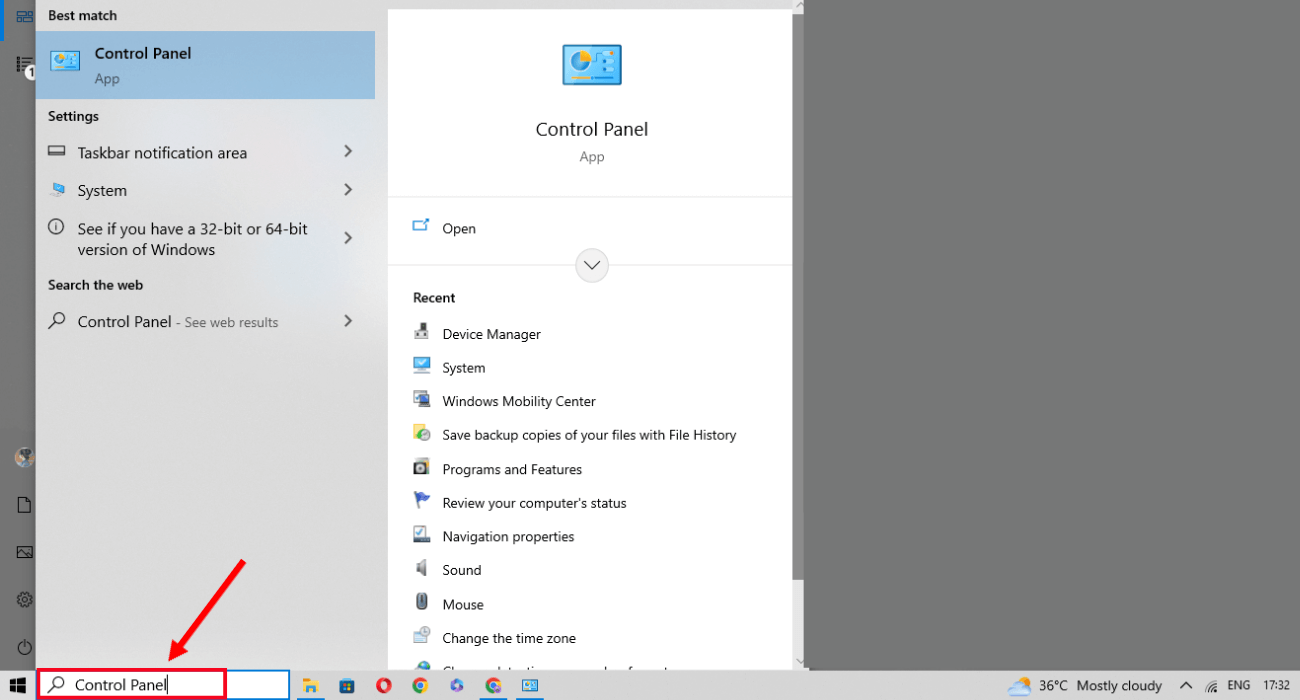Screen dimensions: 1300x700
Task: Click ENG language indicator in tray
Action: pyautogui.click(x=1239, y=686)
